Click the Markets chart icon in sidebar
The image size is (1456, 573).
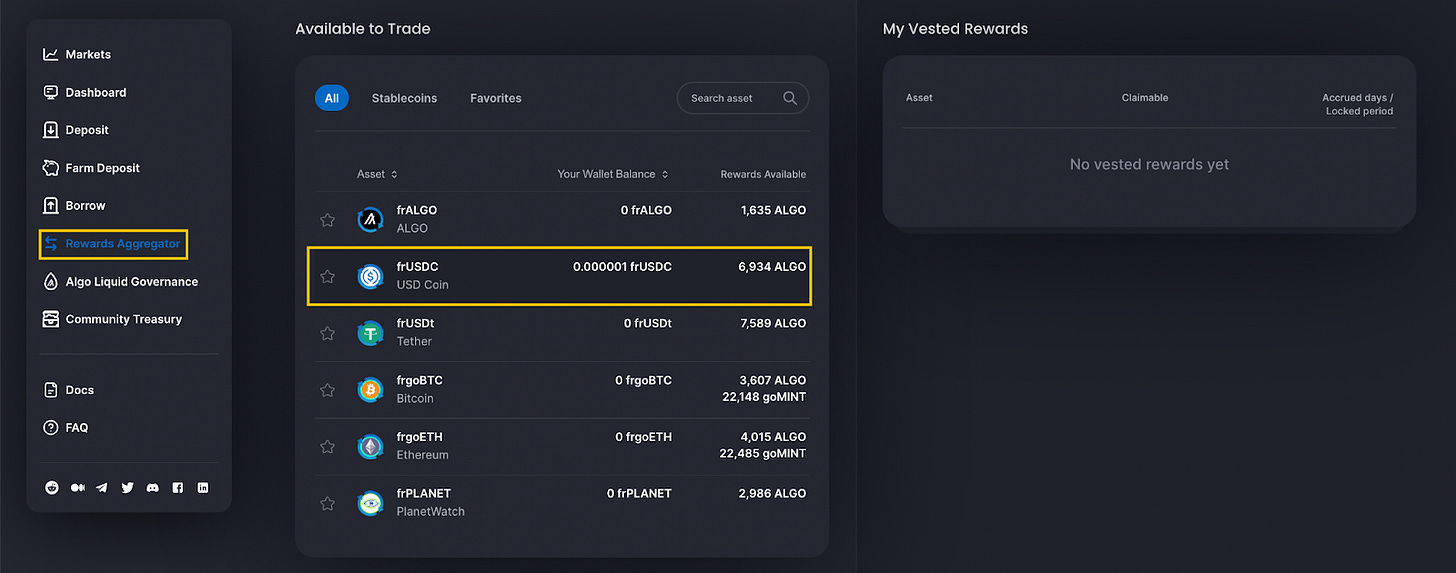(51, 54)
